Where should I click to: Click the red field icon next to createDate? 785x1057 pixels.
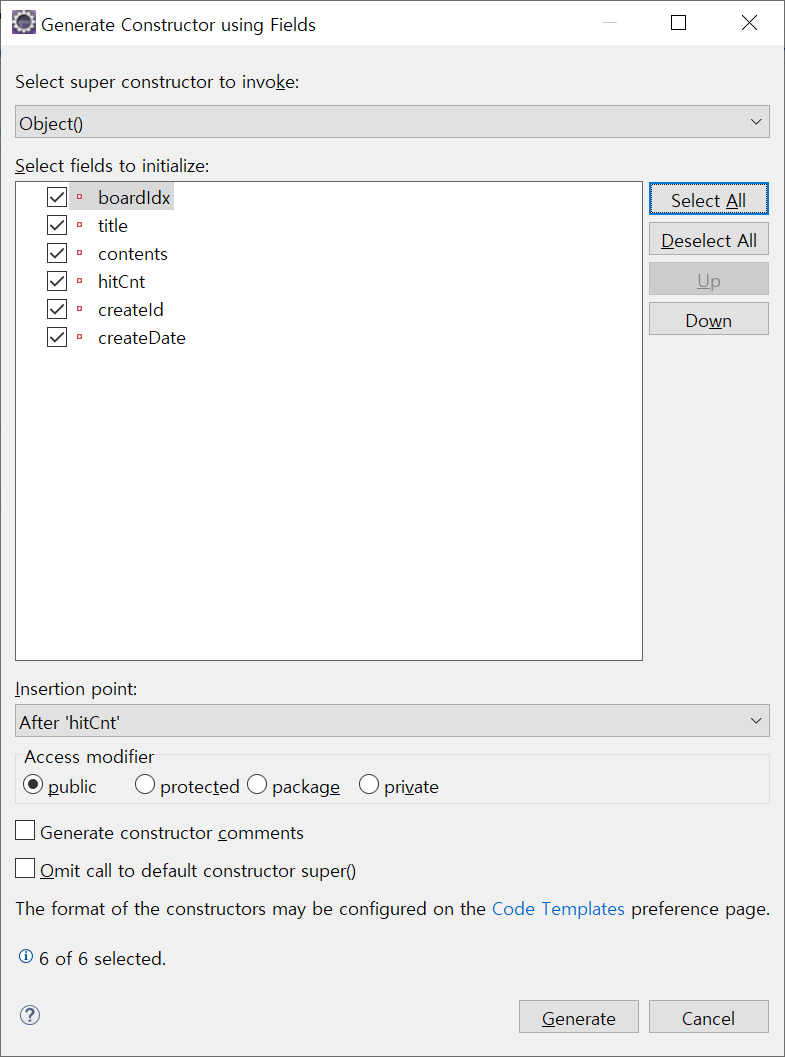coord(79,337)
